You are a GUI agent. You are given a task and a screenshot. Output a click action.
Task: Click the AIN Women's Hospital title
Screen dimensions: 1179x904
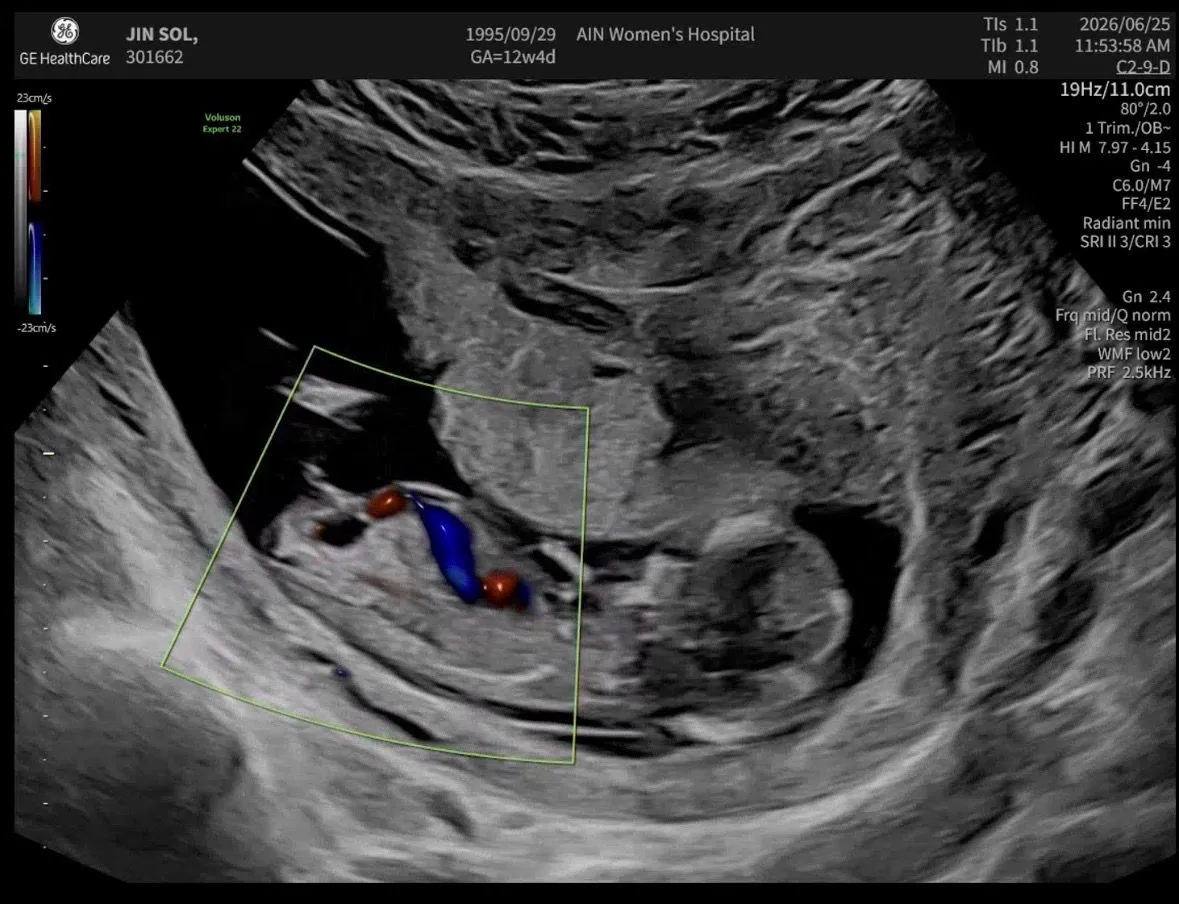point(665,35)
